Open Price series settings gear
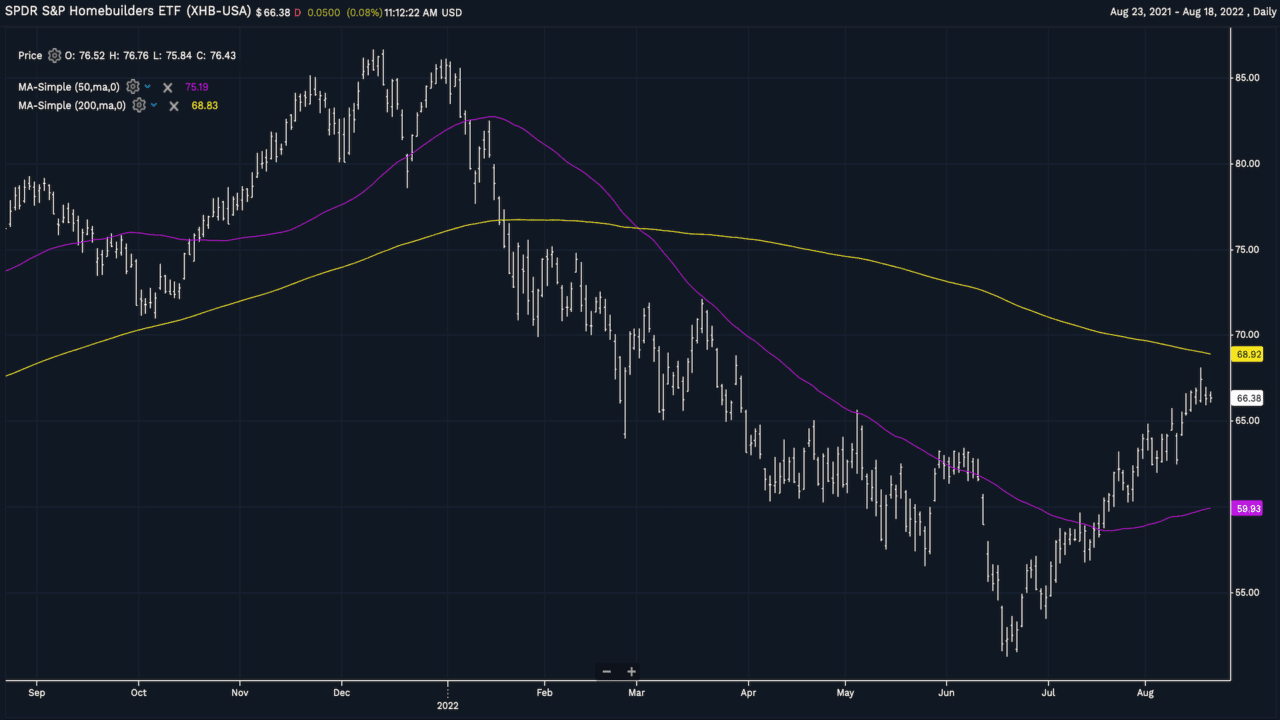 54,56
